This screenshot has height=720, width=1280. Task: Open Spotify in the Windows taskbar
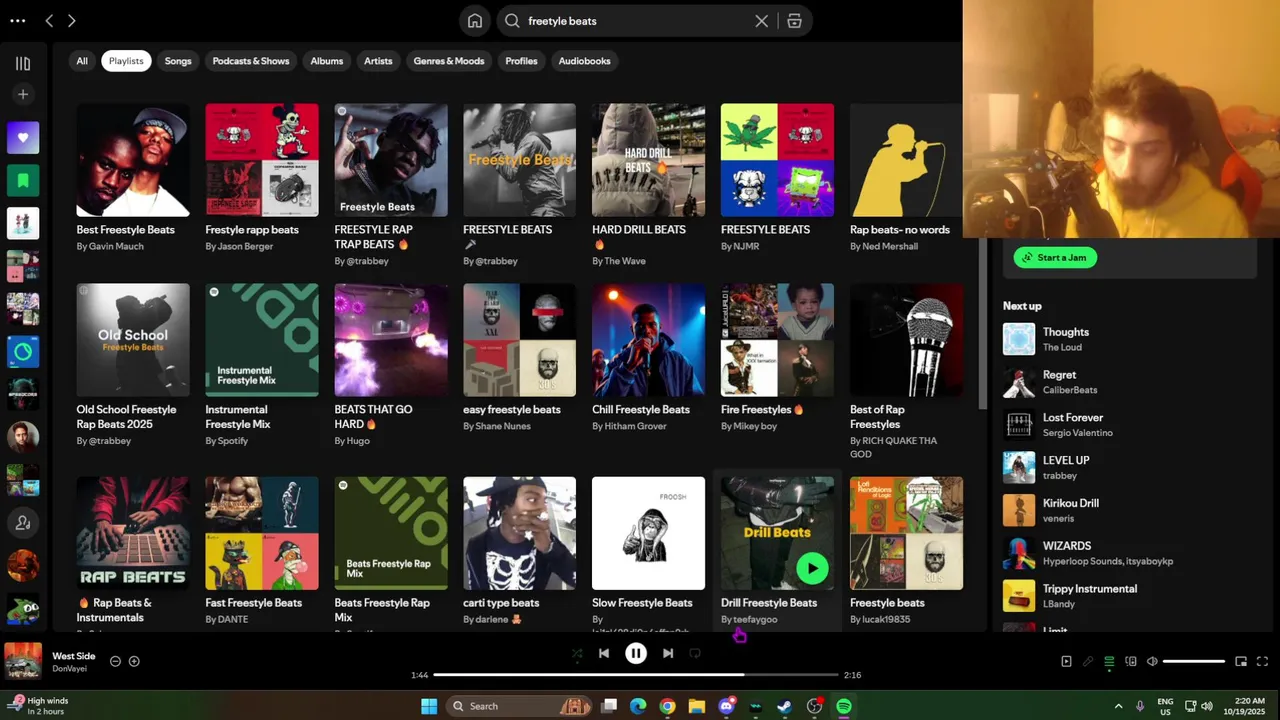click(844, 706)
